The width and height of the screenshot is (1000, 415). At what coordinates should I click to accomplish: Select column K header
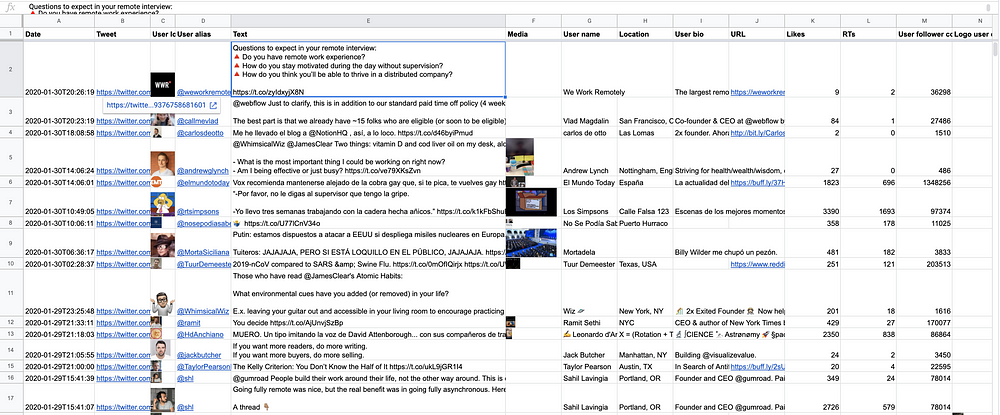pos(812,22)
